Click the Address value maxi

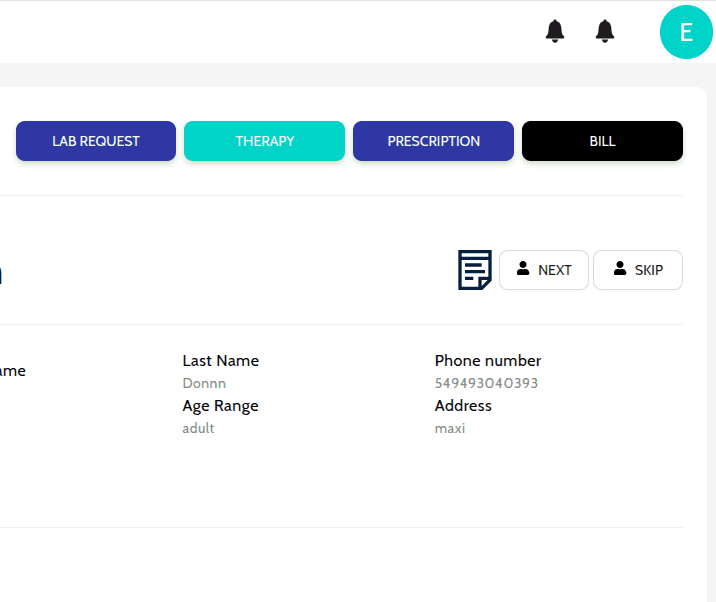[x=450, y=428]
